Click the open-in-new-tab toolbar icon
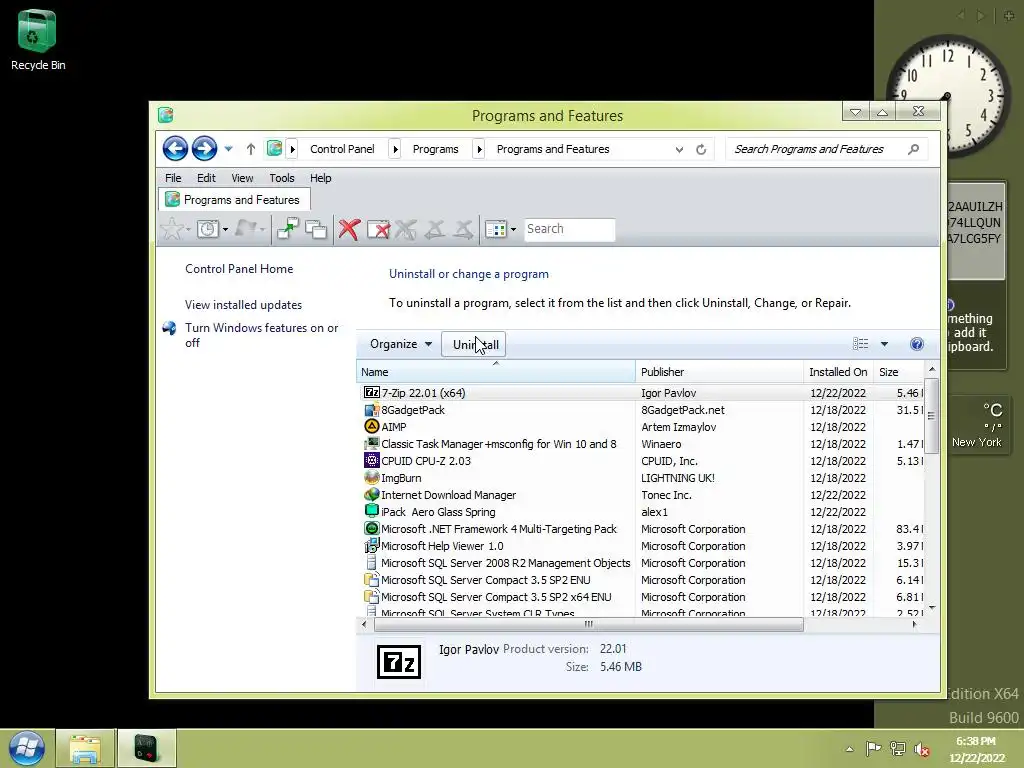The height and width of the screenshot is (768, 1024). point(287,229)
